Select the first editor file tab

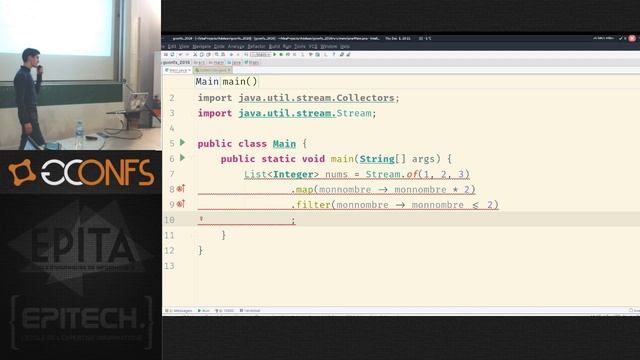pyautogui.click(x=178, y=70)
